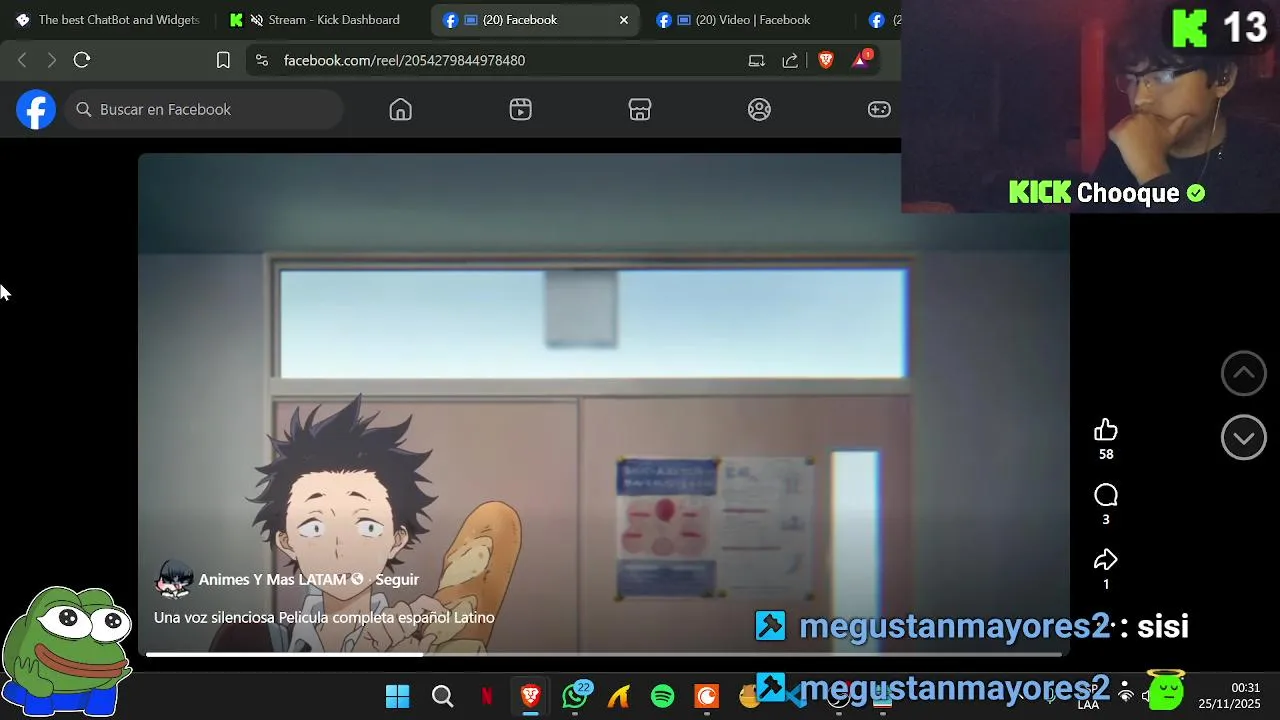The width and height of the screenshot is (1280, 720).
Task: Share the reel with arrow icon
Action: [1105, 560]
